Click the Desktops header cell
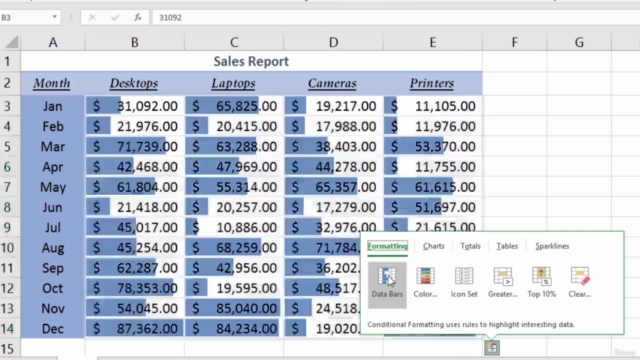The image size is (640, 360). click(134, 83)
